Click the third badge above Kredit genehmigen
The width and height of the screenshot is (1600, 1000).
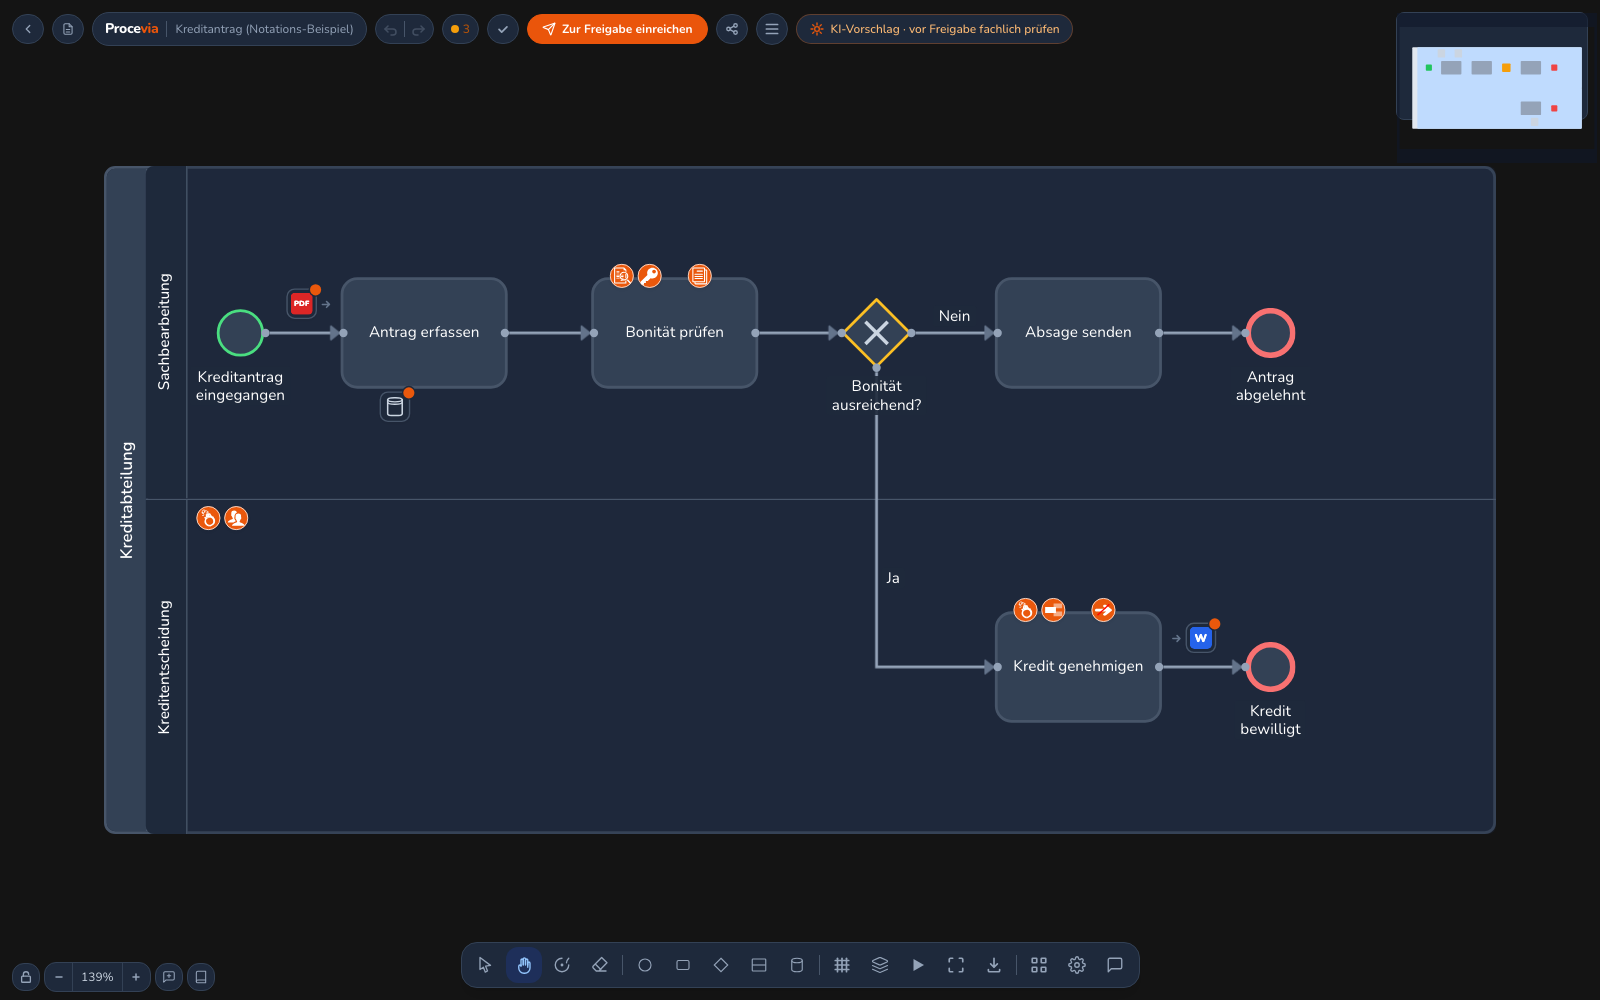coord(1104,610)
